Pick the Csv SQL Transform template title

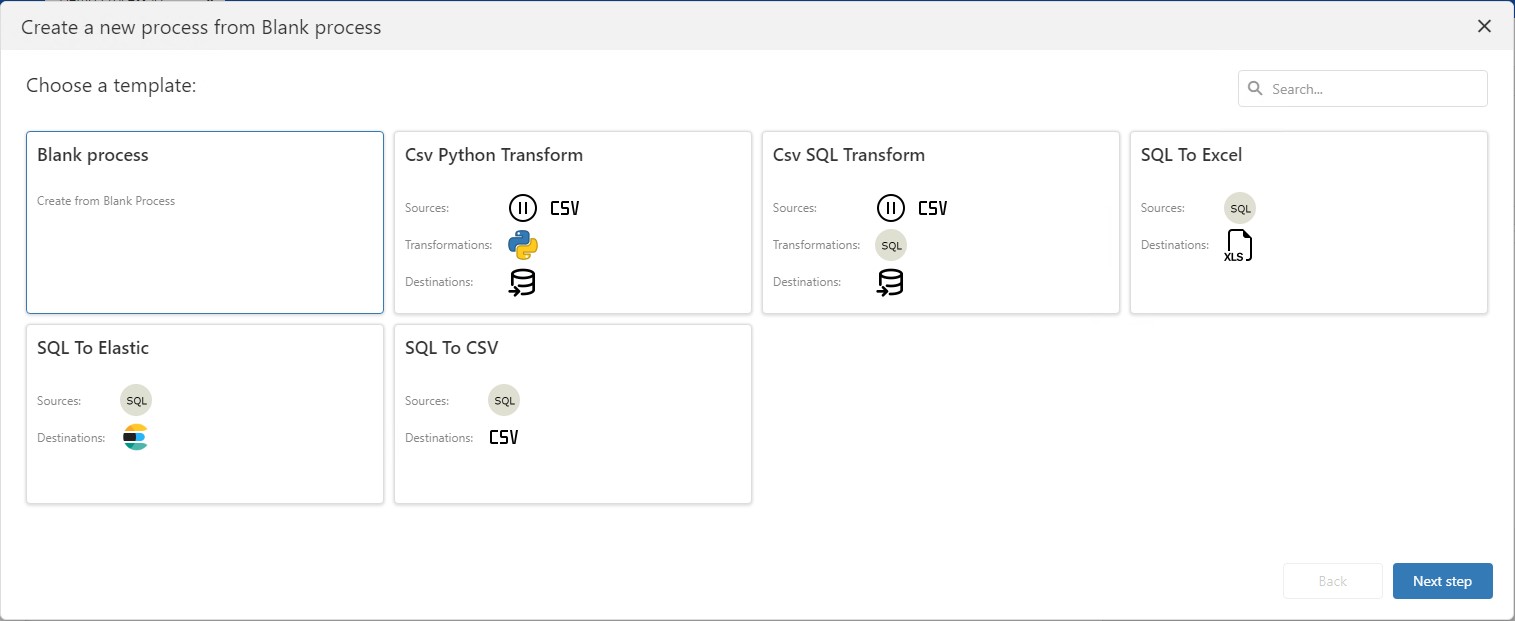[848, 155]
